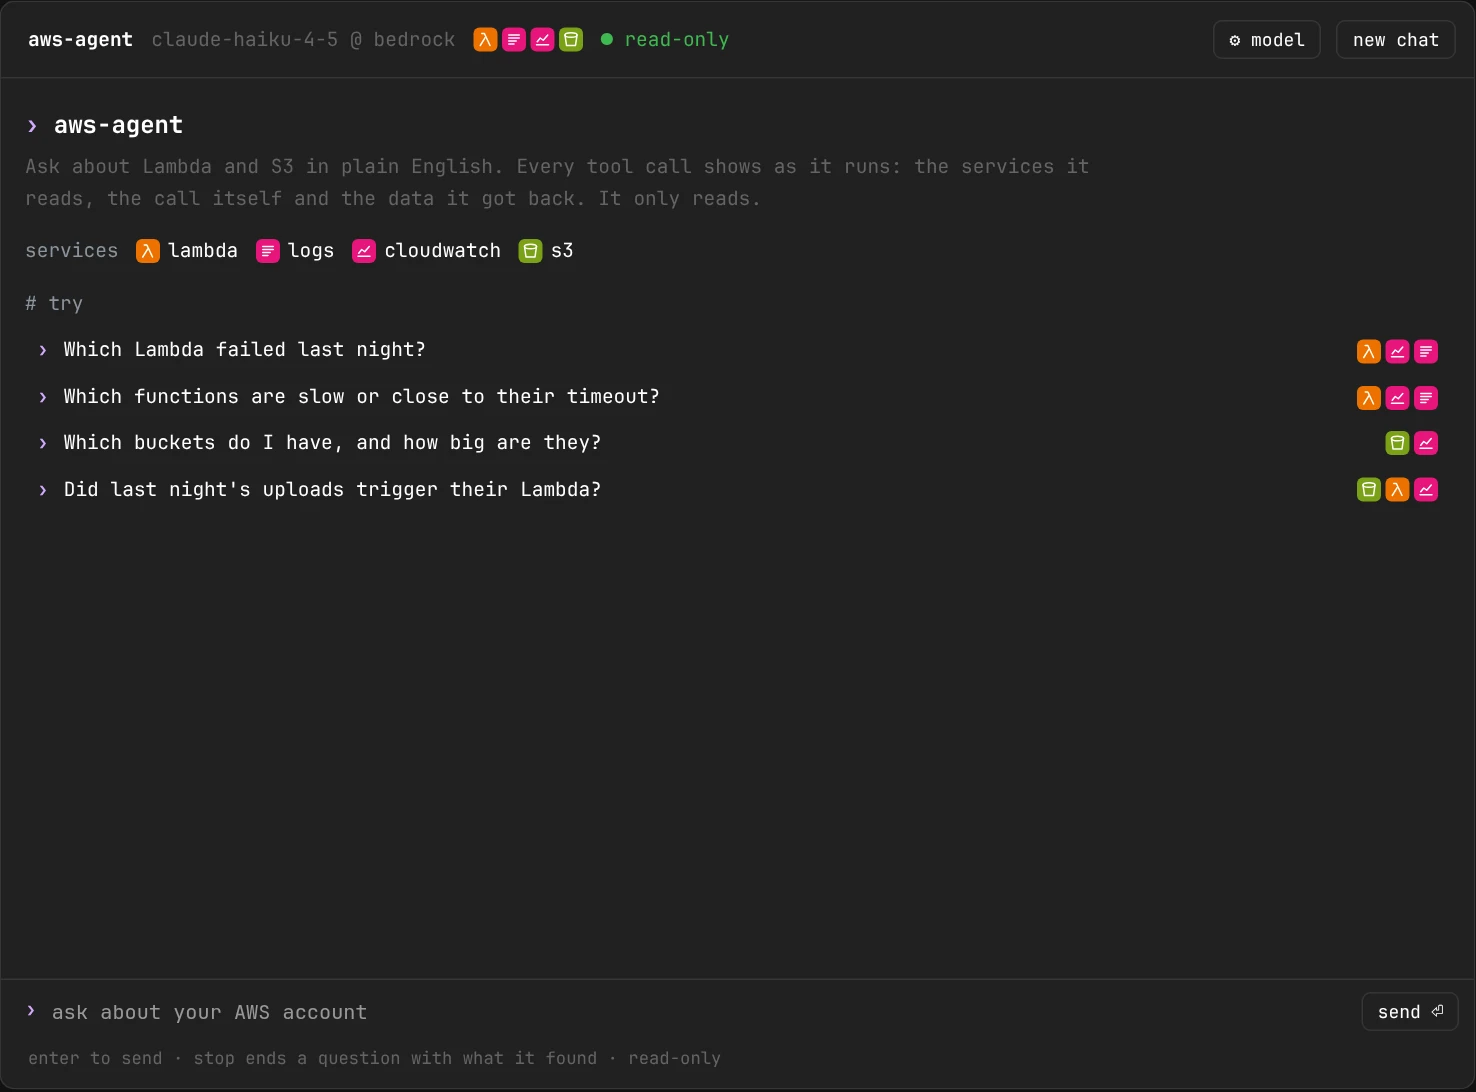Click CloudWatch icon on 'uploads trigger' row

click(1426, 490)
